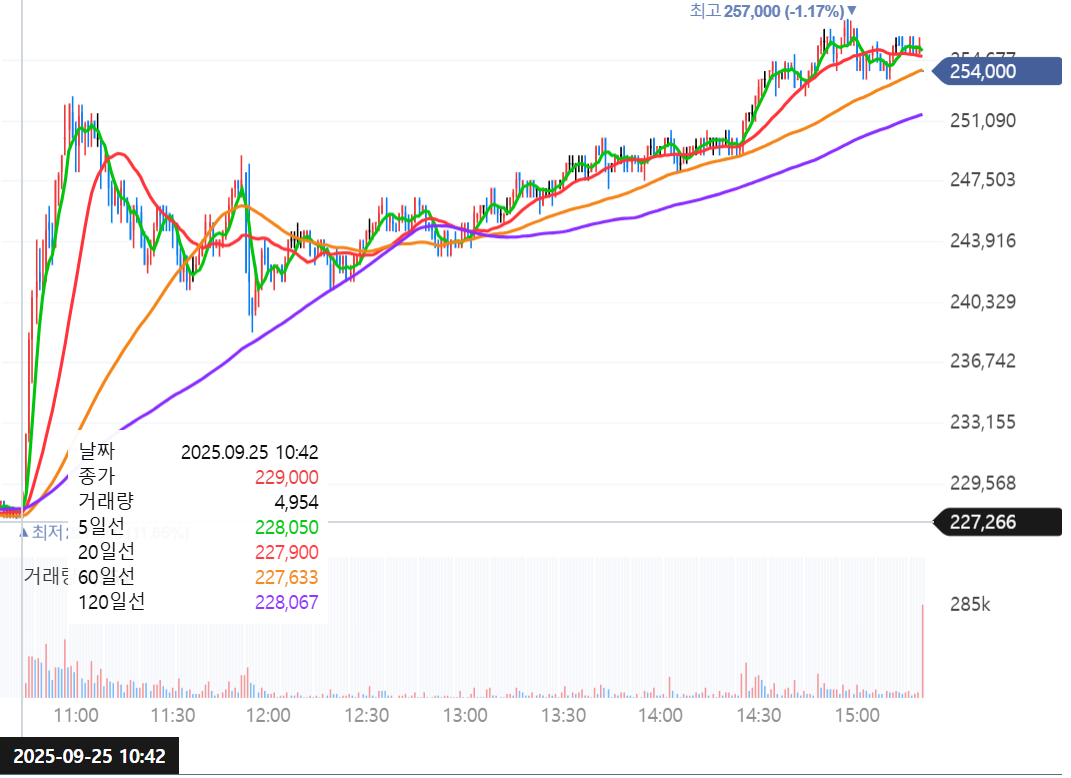Select the 227,266 crosshair price tag

pos(997,522)
